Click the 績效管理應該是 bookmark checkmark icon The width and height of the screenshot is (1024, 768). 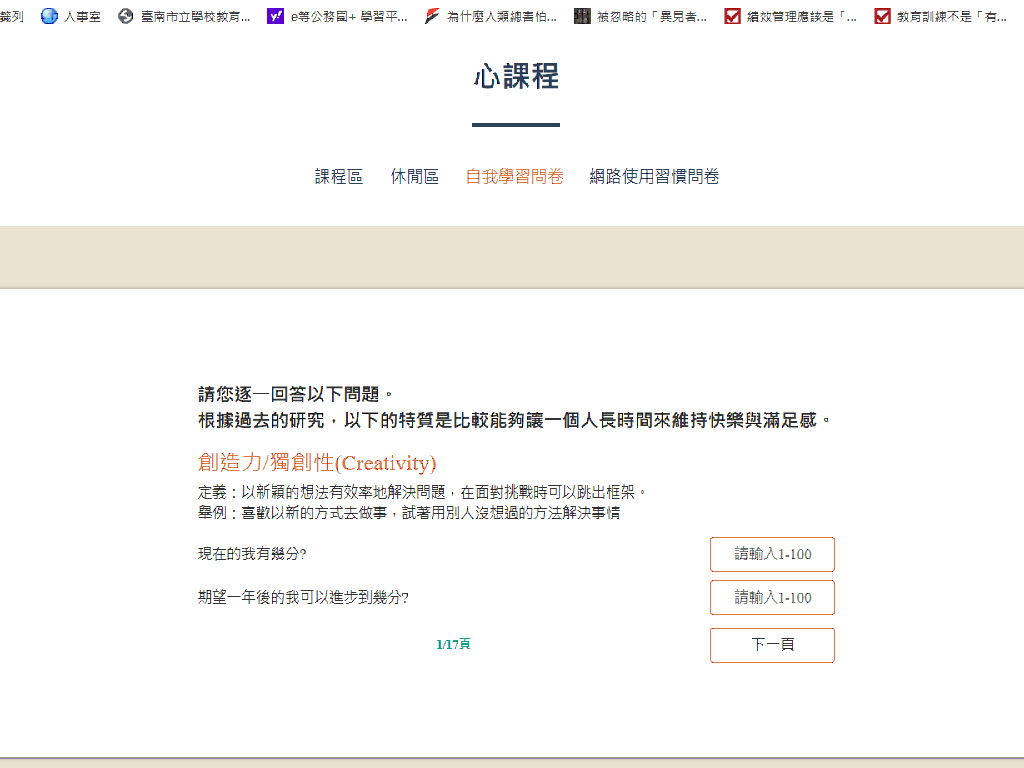click(732, 16)
